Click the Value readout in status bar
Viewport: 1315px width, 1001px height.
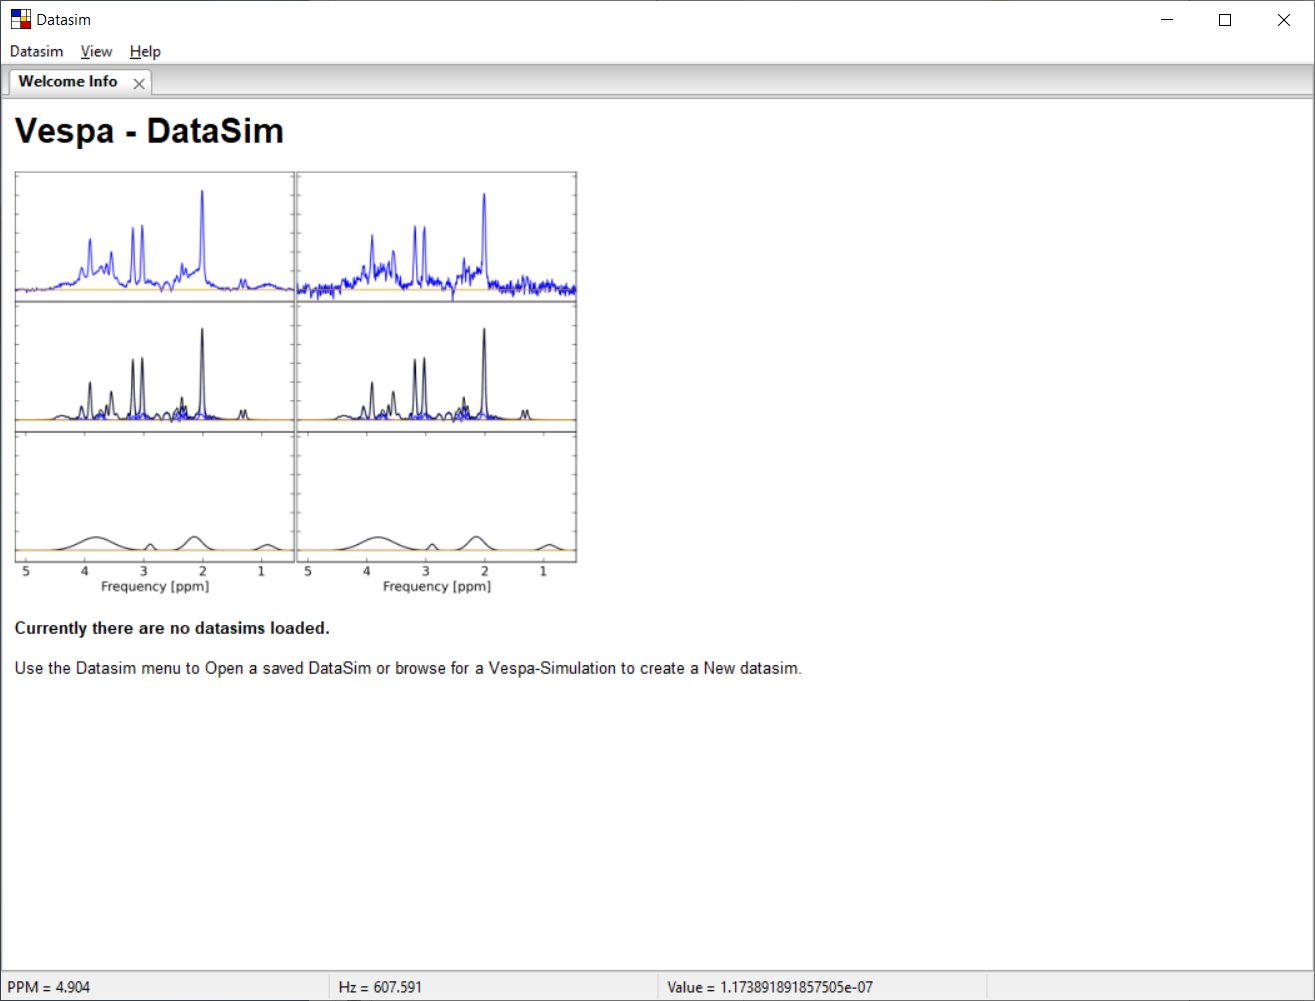coord(770,987)
